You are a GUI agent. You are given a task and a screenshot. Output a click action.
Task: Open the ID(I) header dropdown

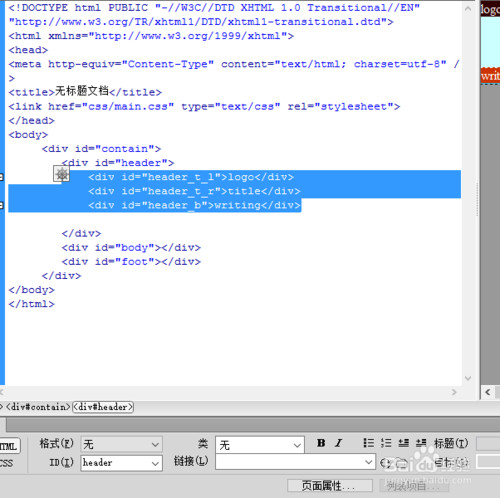point(121,463)
